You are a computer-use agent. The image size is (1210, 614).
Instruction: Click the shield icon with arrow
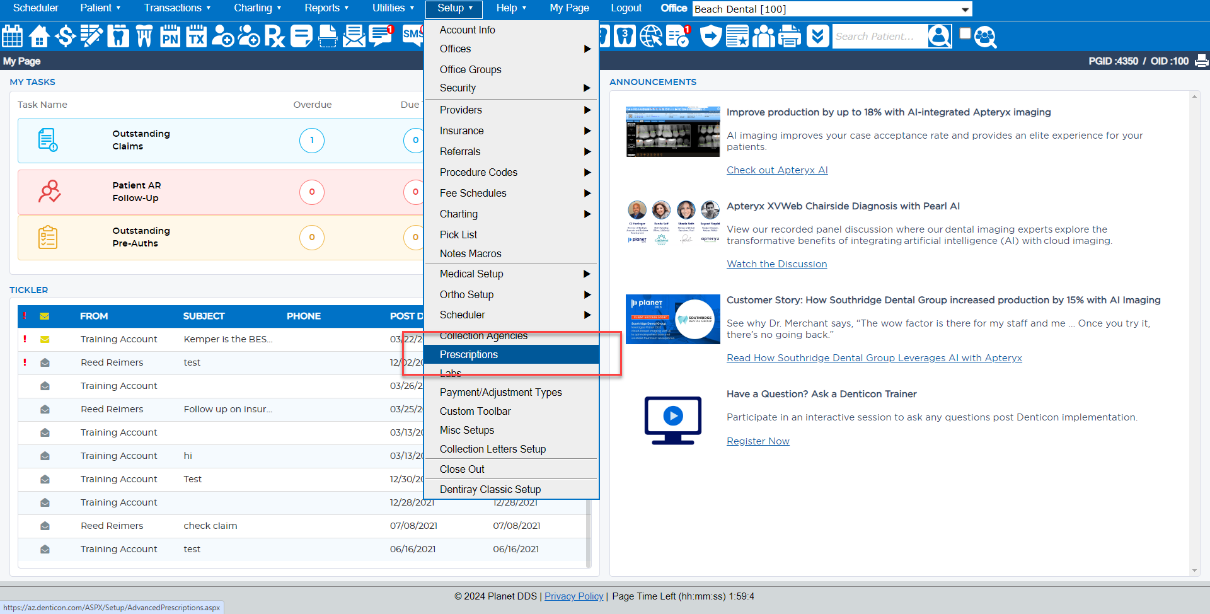pos(709,36)
